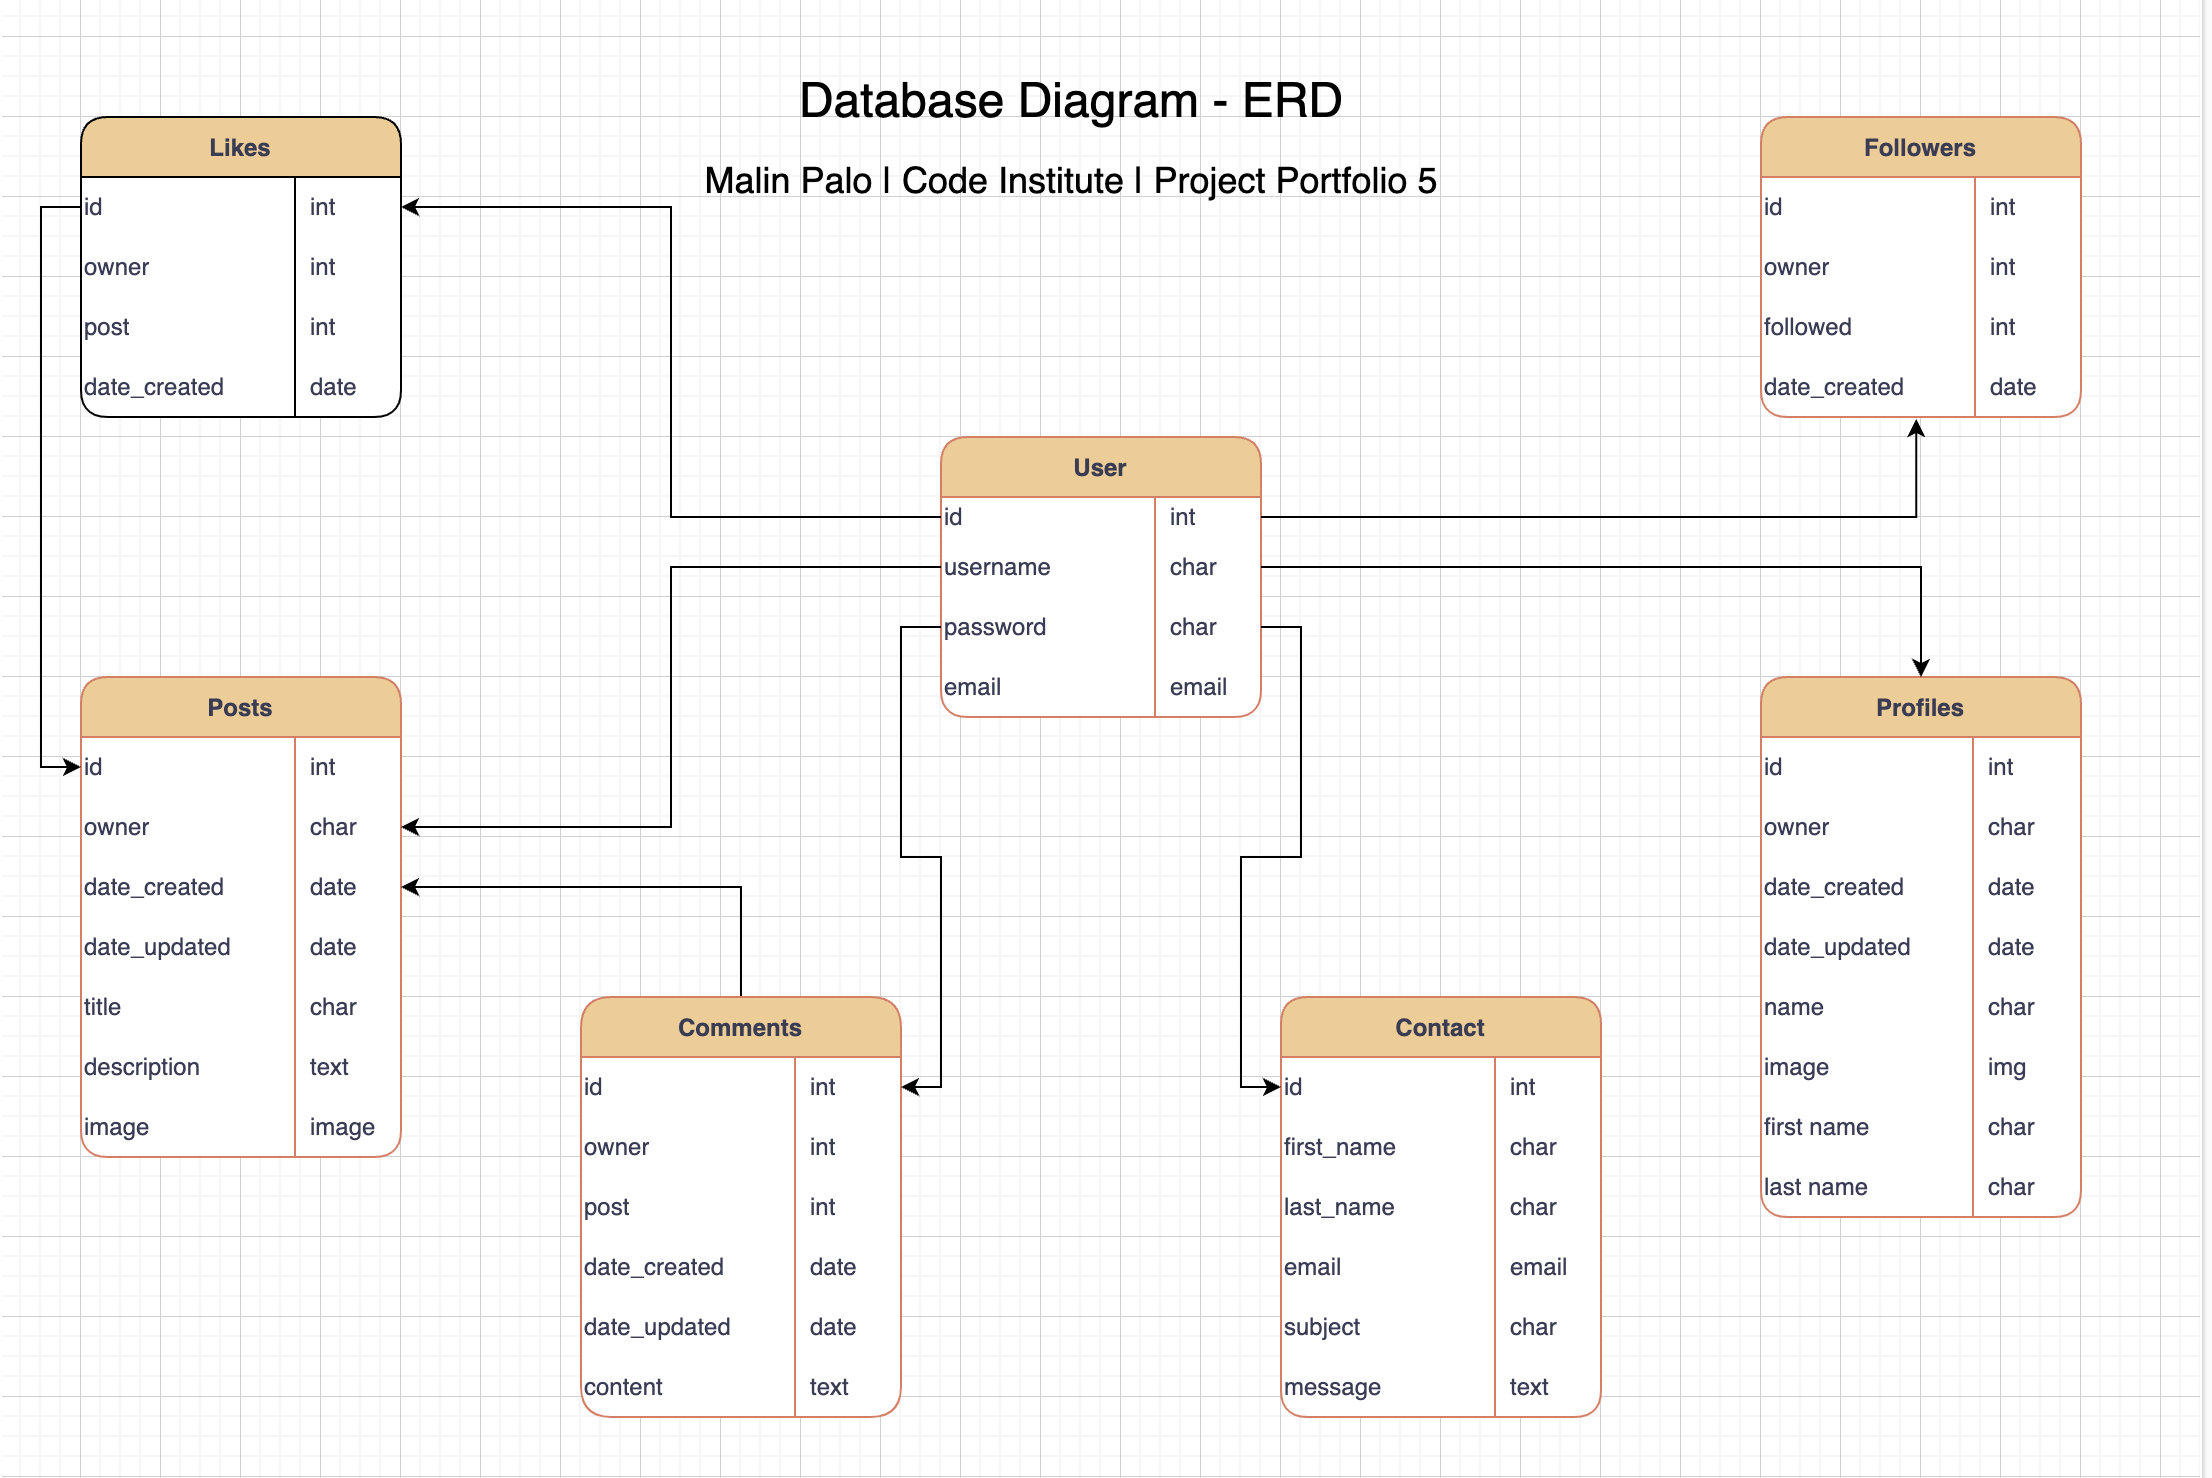
Task: Click the title field in Posts
Action: [x=102, y=1006]
